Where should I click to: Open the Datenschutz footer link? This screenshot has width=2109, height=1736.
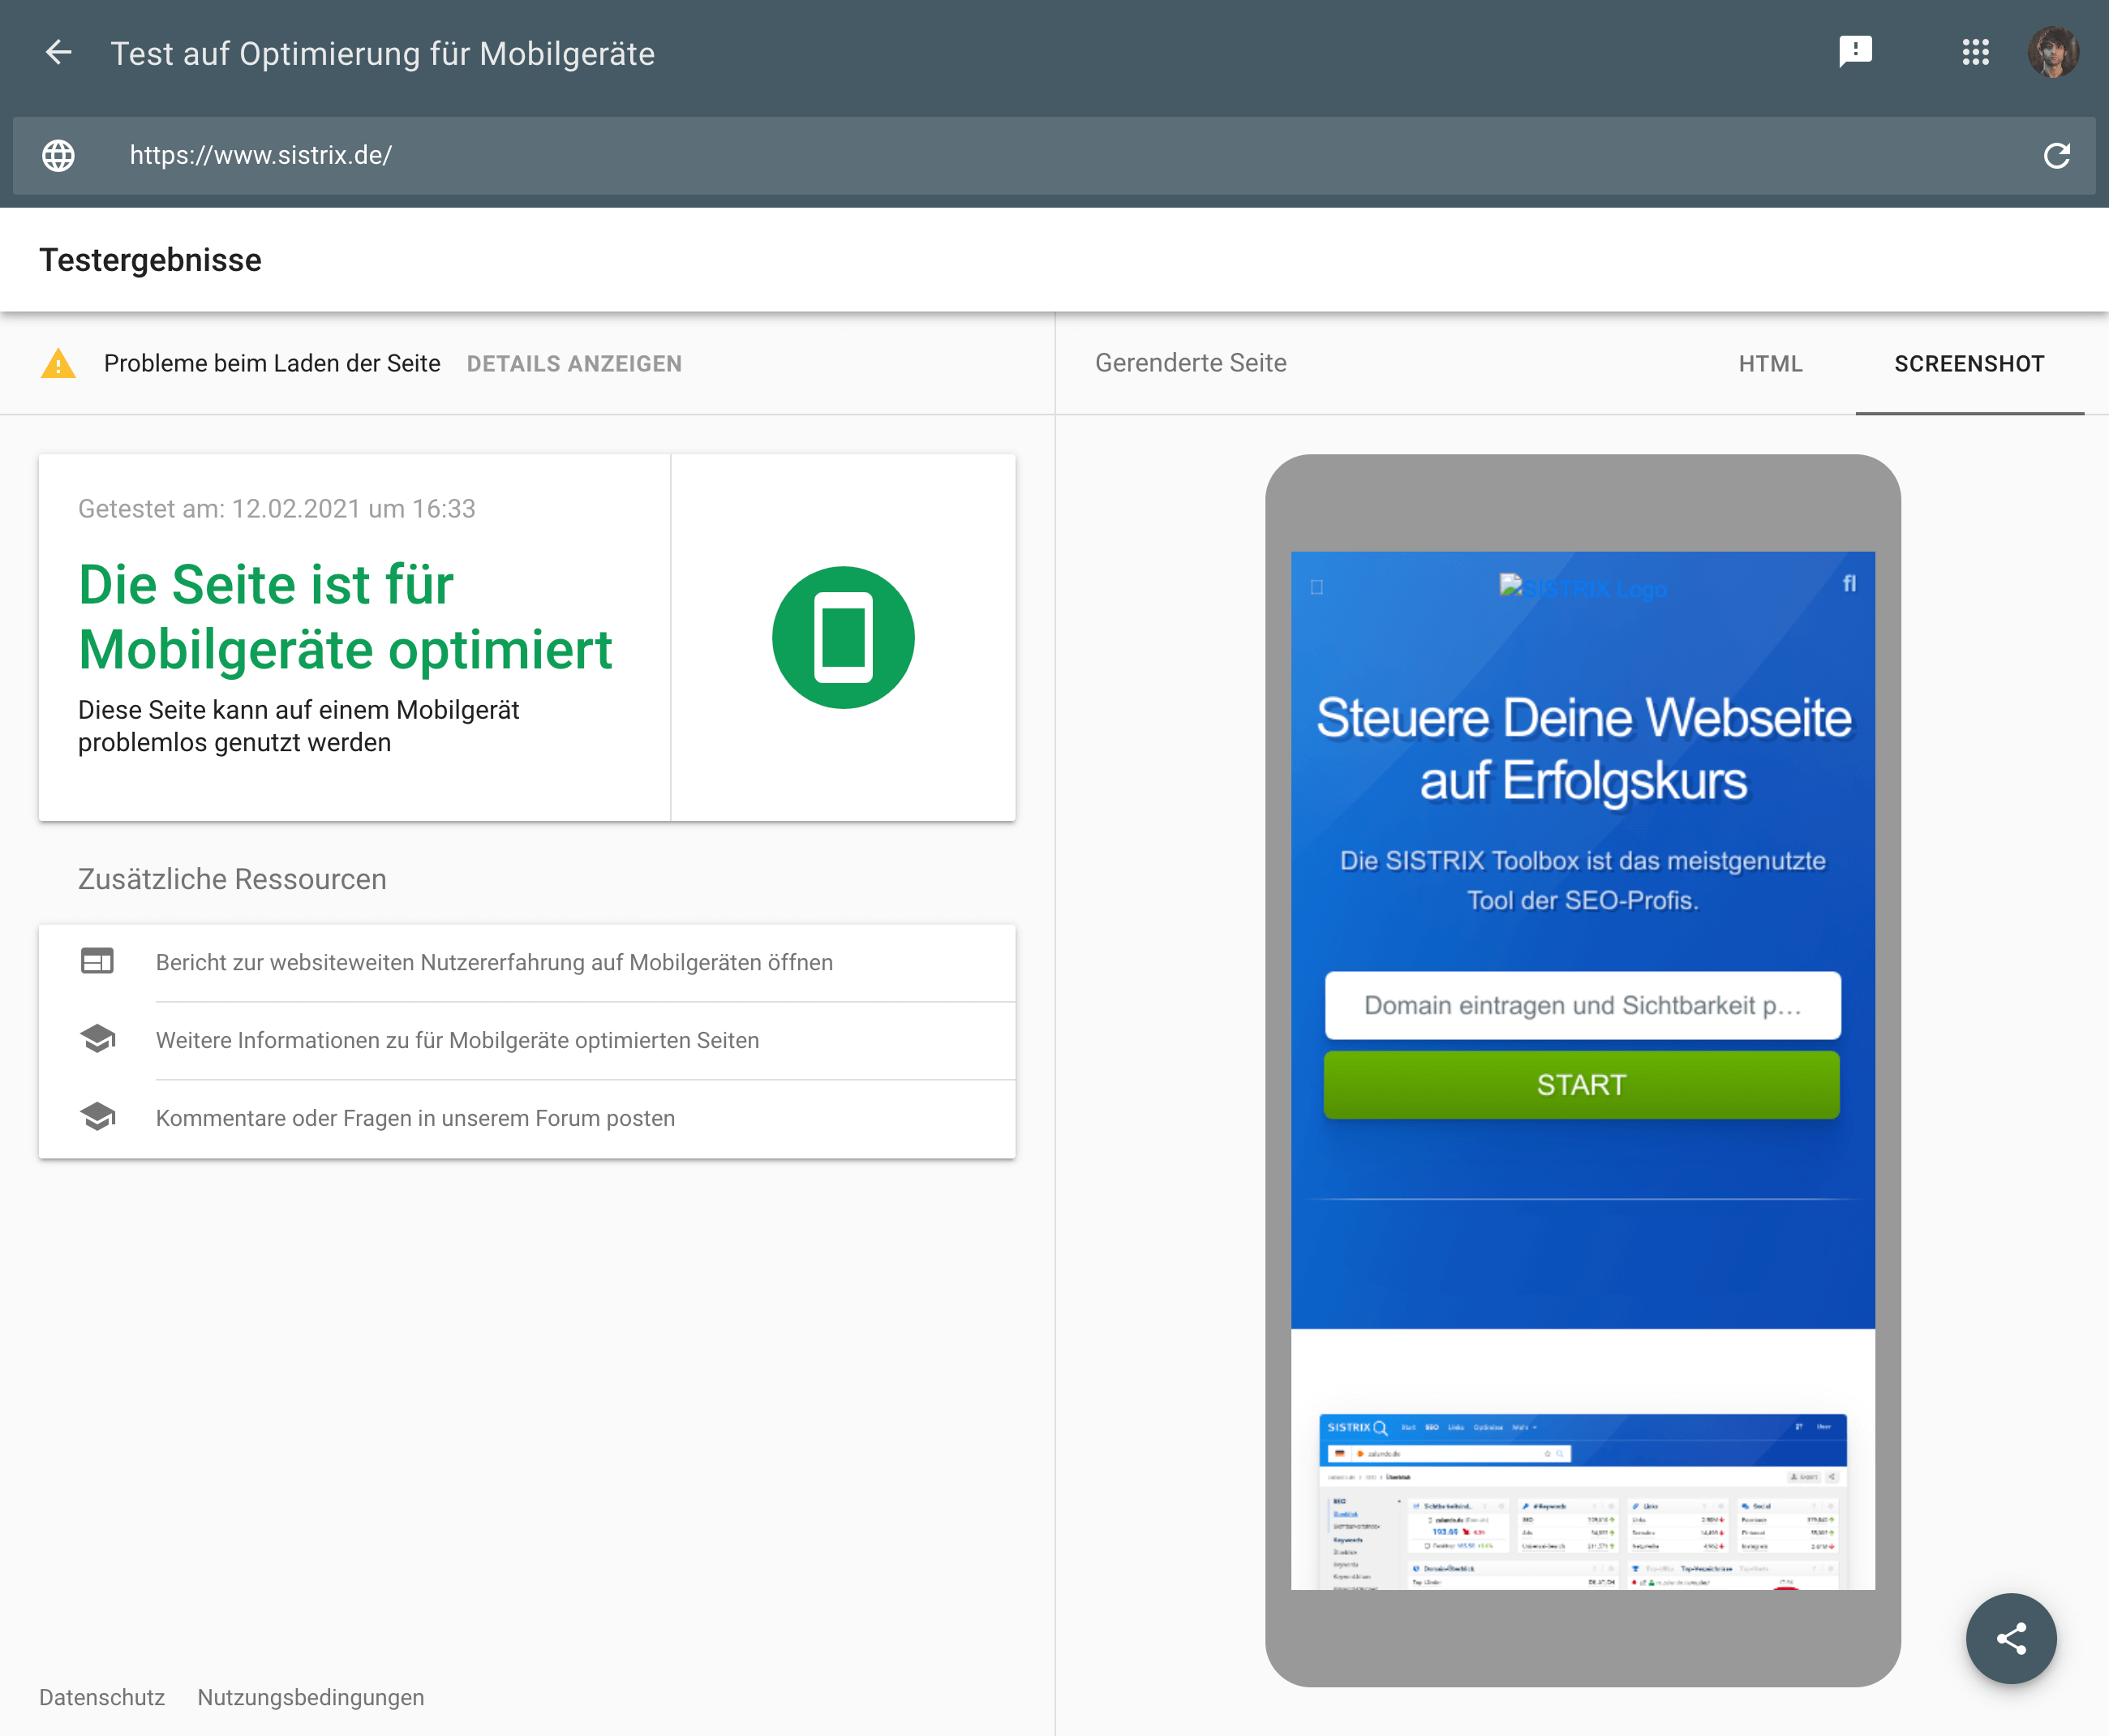coord(102,1697)
